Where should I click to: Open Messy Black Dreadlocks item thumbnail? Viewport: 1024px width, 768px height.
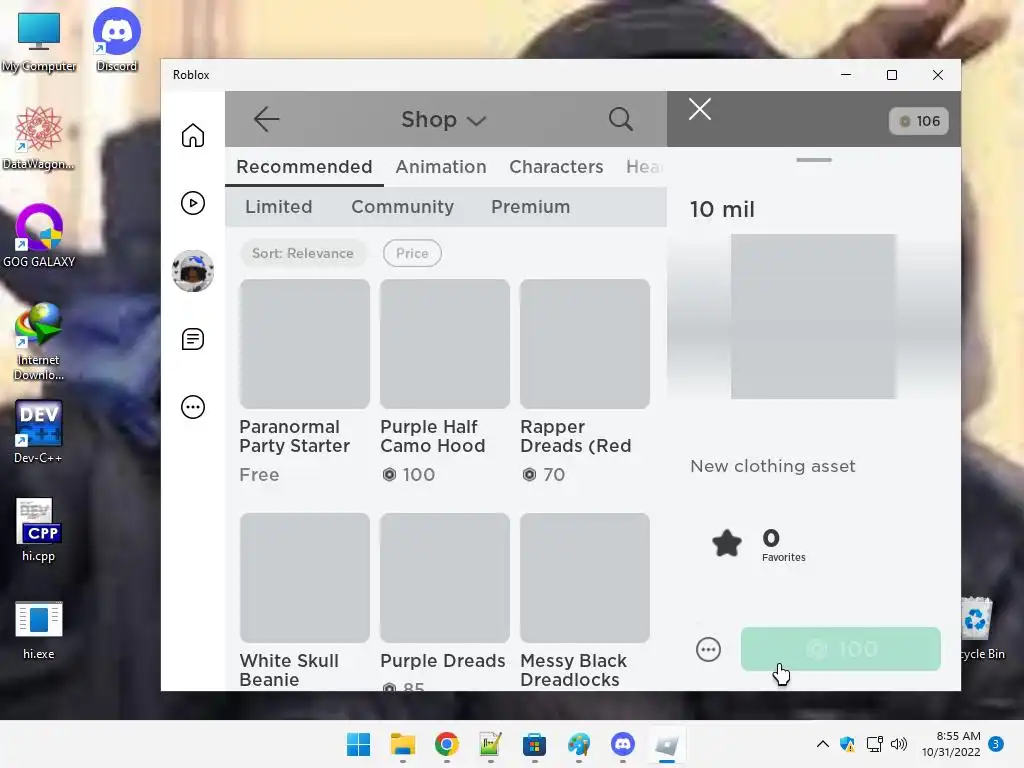coord(584,577)
